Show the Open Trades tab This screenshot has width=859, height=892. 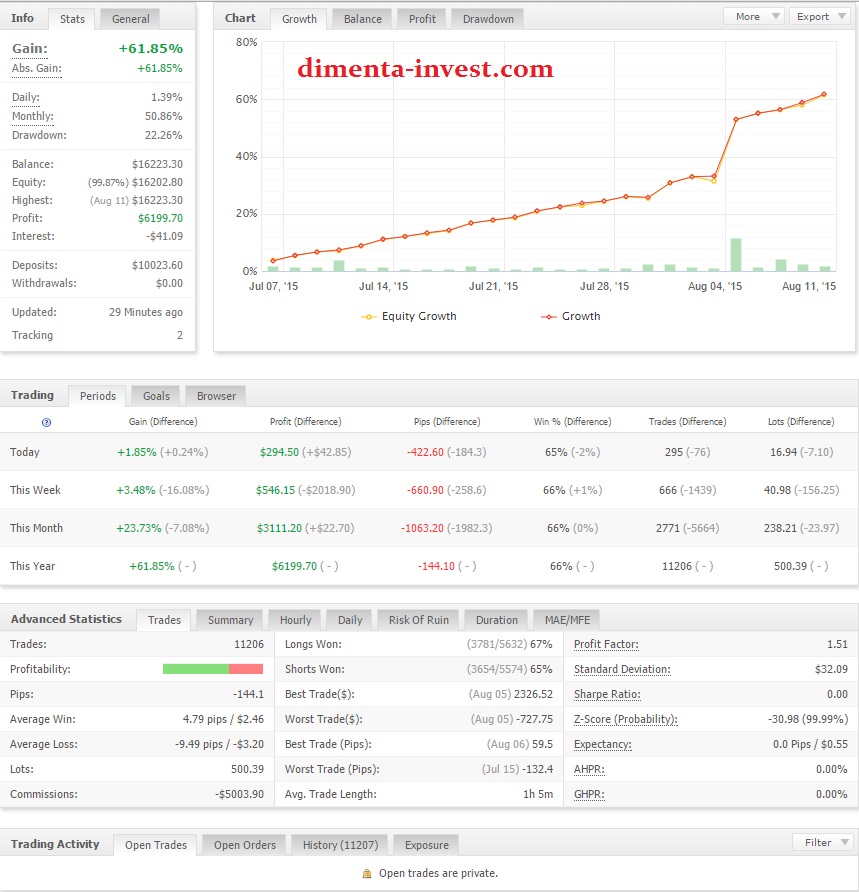click(x=156, y=845)
